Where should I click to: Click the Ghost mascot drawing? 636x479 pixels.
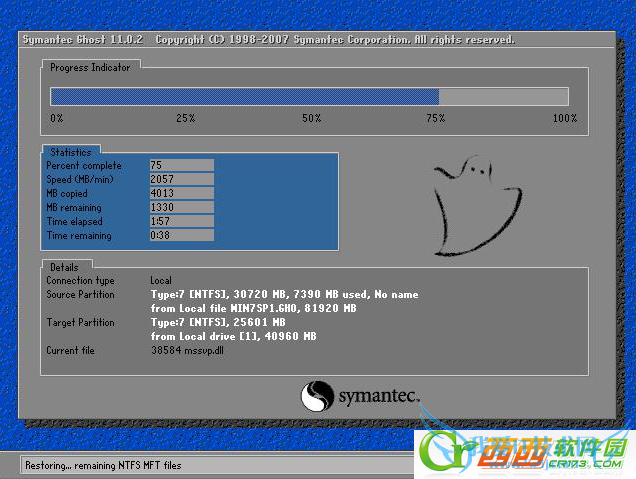(x=478, y=206)
